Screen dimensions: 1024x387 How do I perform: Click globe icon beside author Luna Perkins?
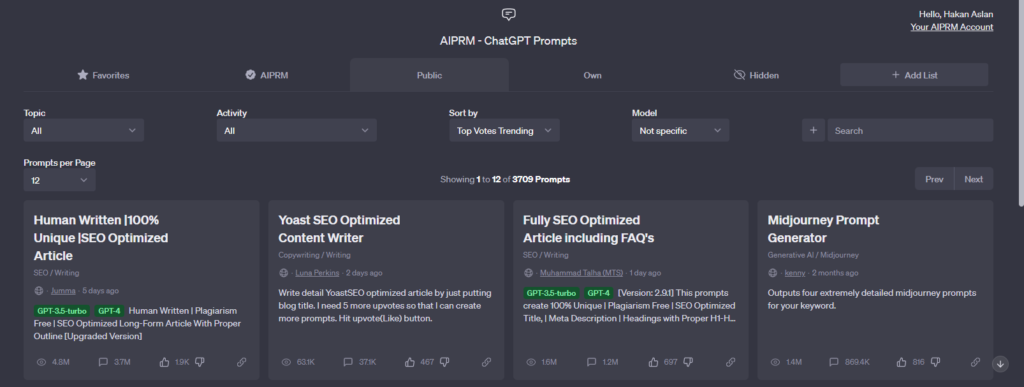283,273
